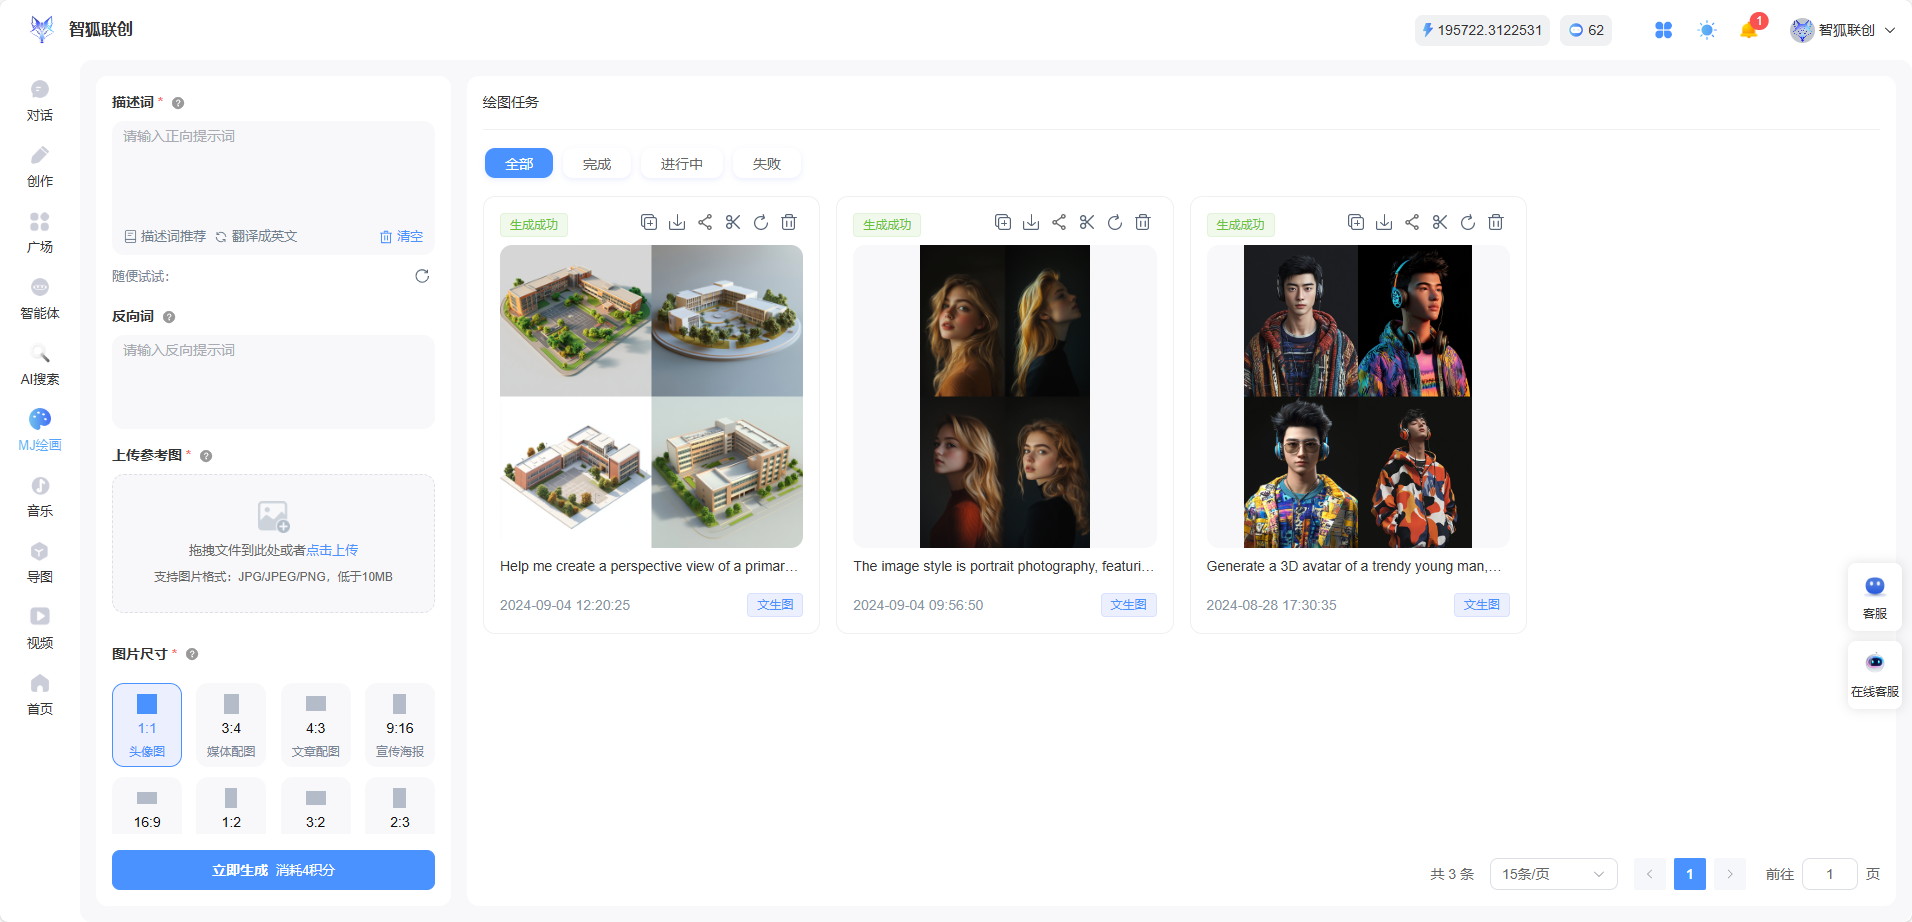This screenshot has width=1912, height=922.
Task: Click scissors icon on primary school card
Action: [733, 222]
